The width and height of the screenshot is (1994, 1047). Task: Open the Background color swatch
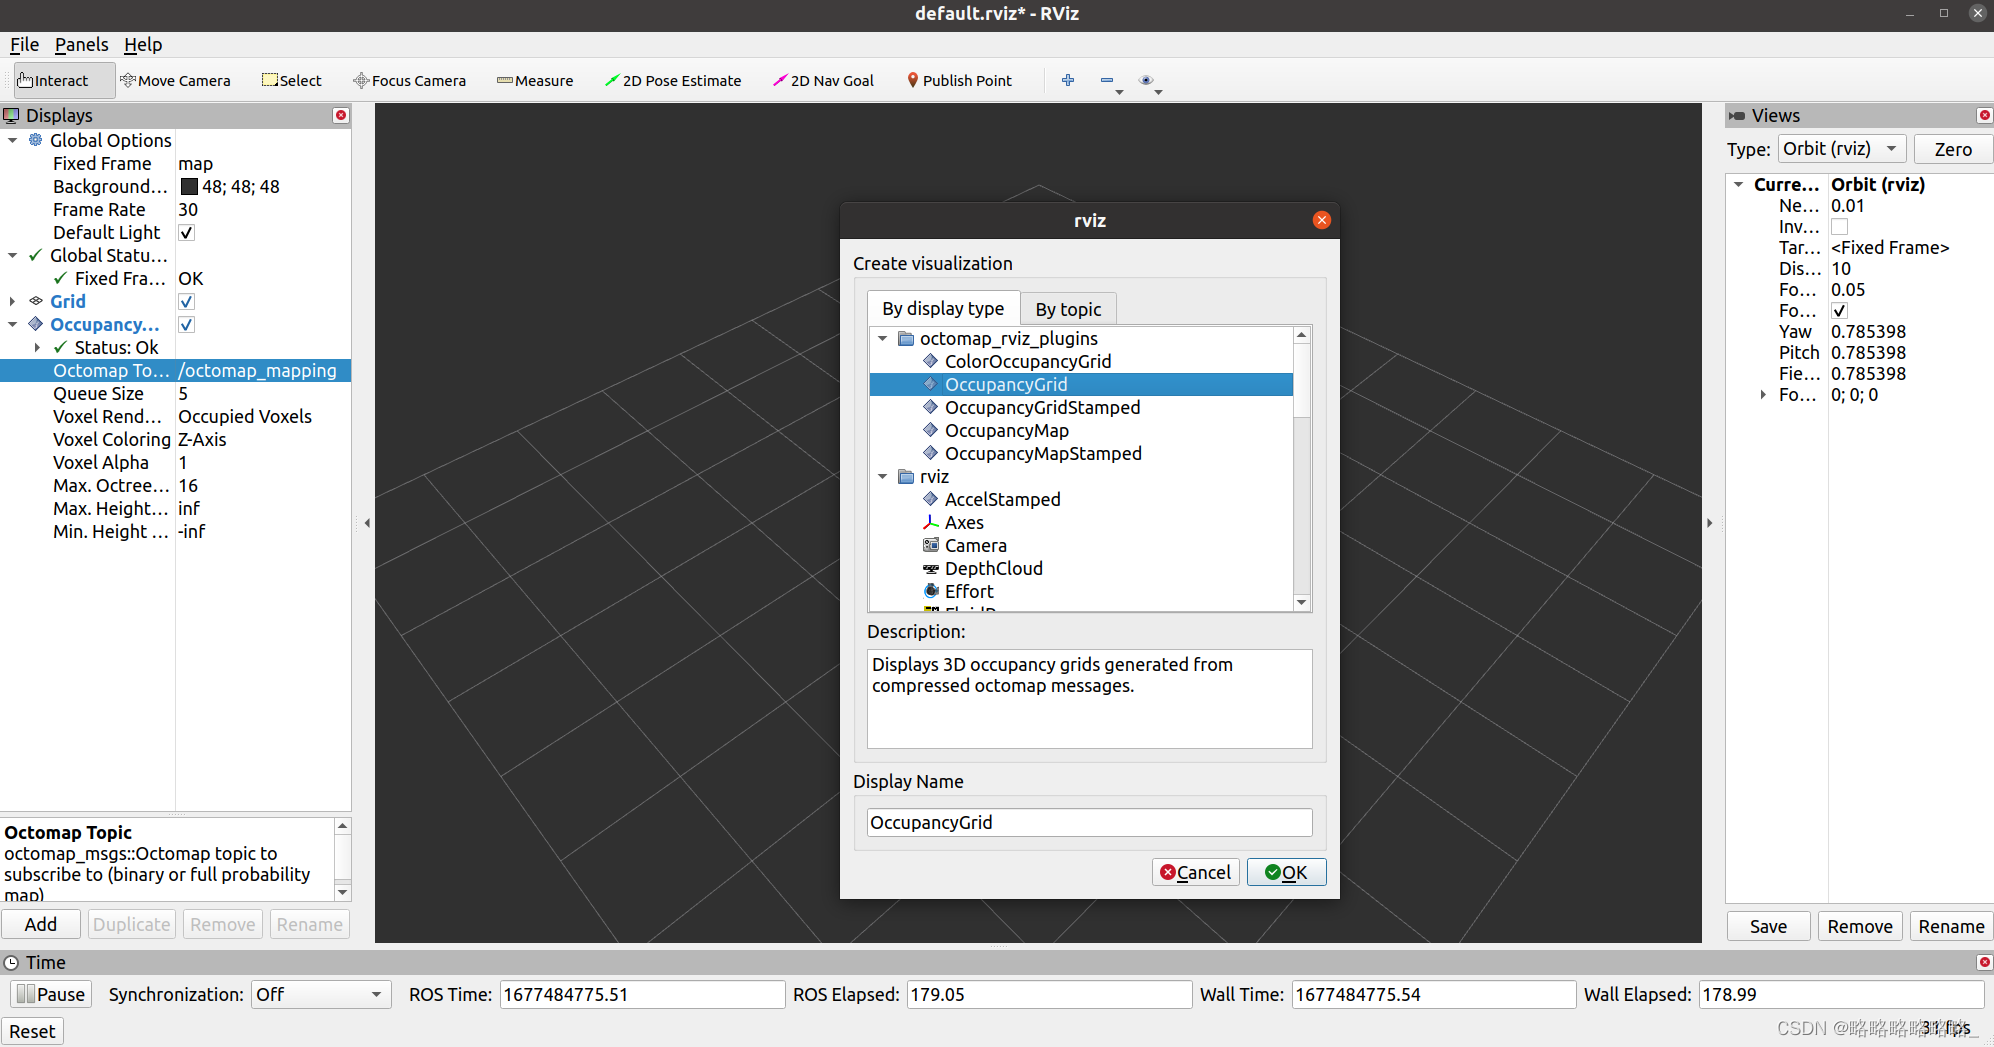189,186
